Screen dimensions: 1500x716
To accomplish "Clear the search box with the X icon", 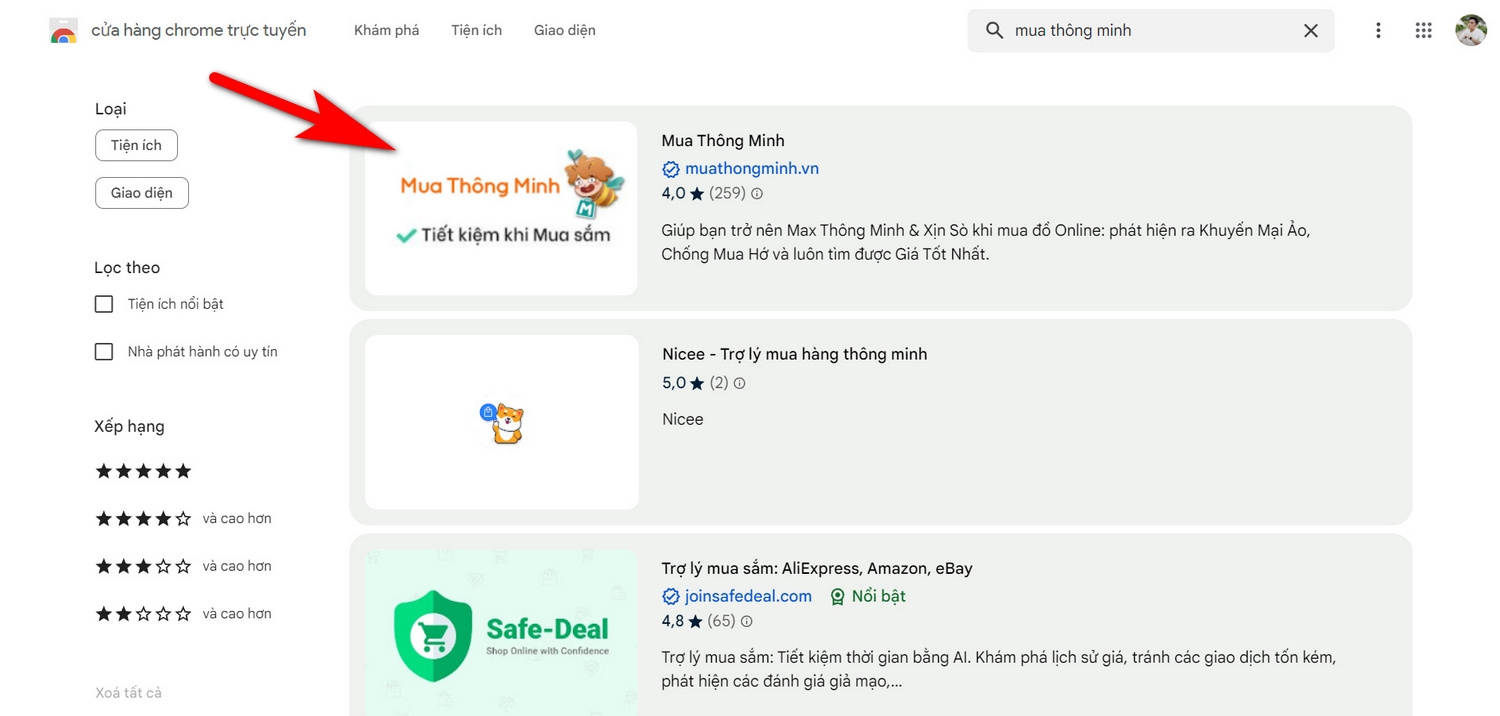I will point(1310,31).
